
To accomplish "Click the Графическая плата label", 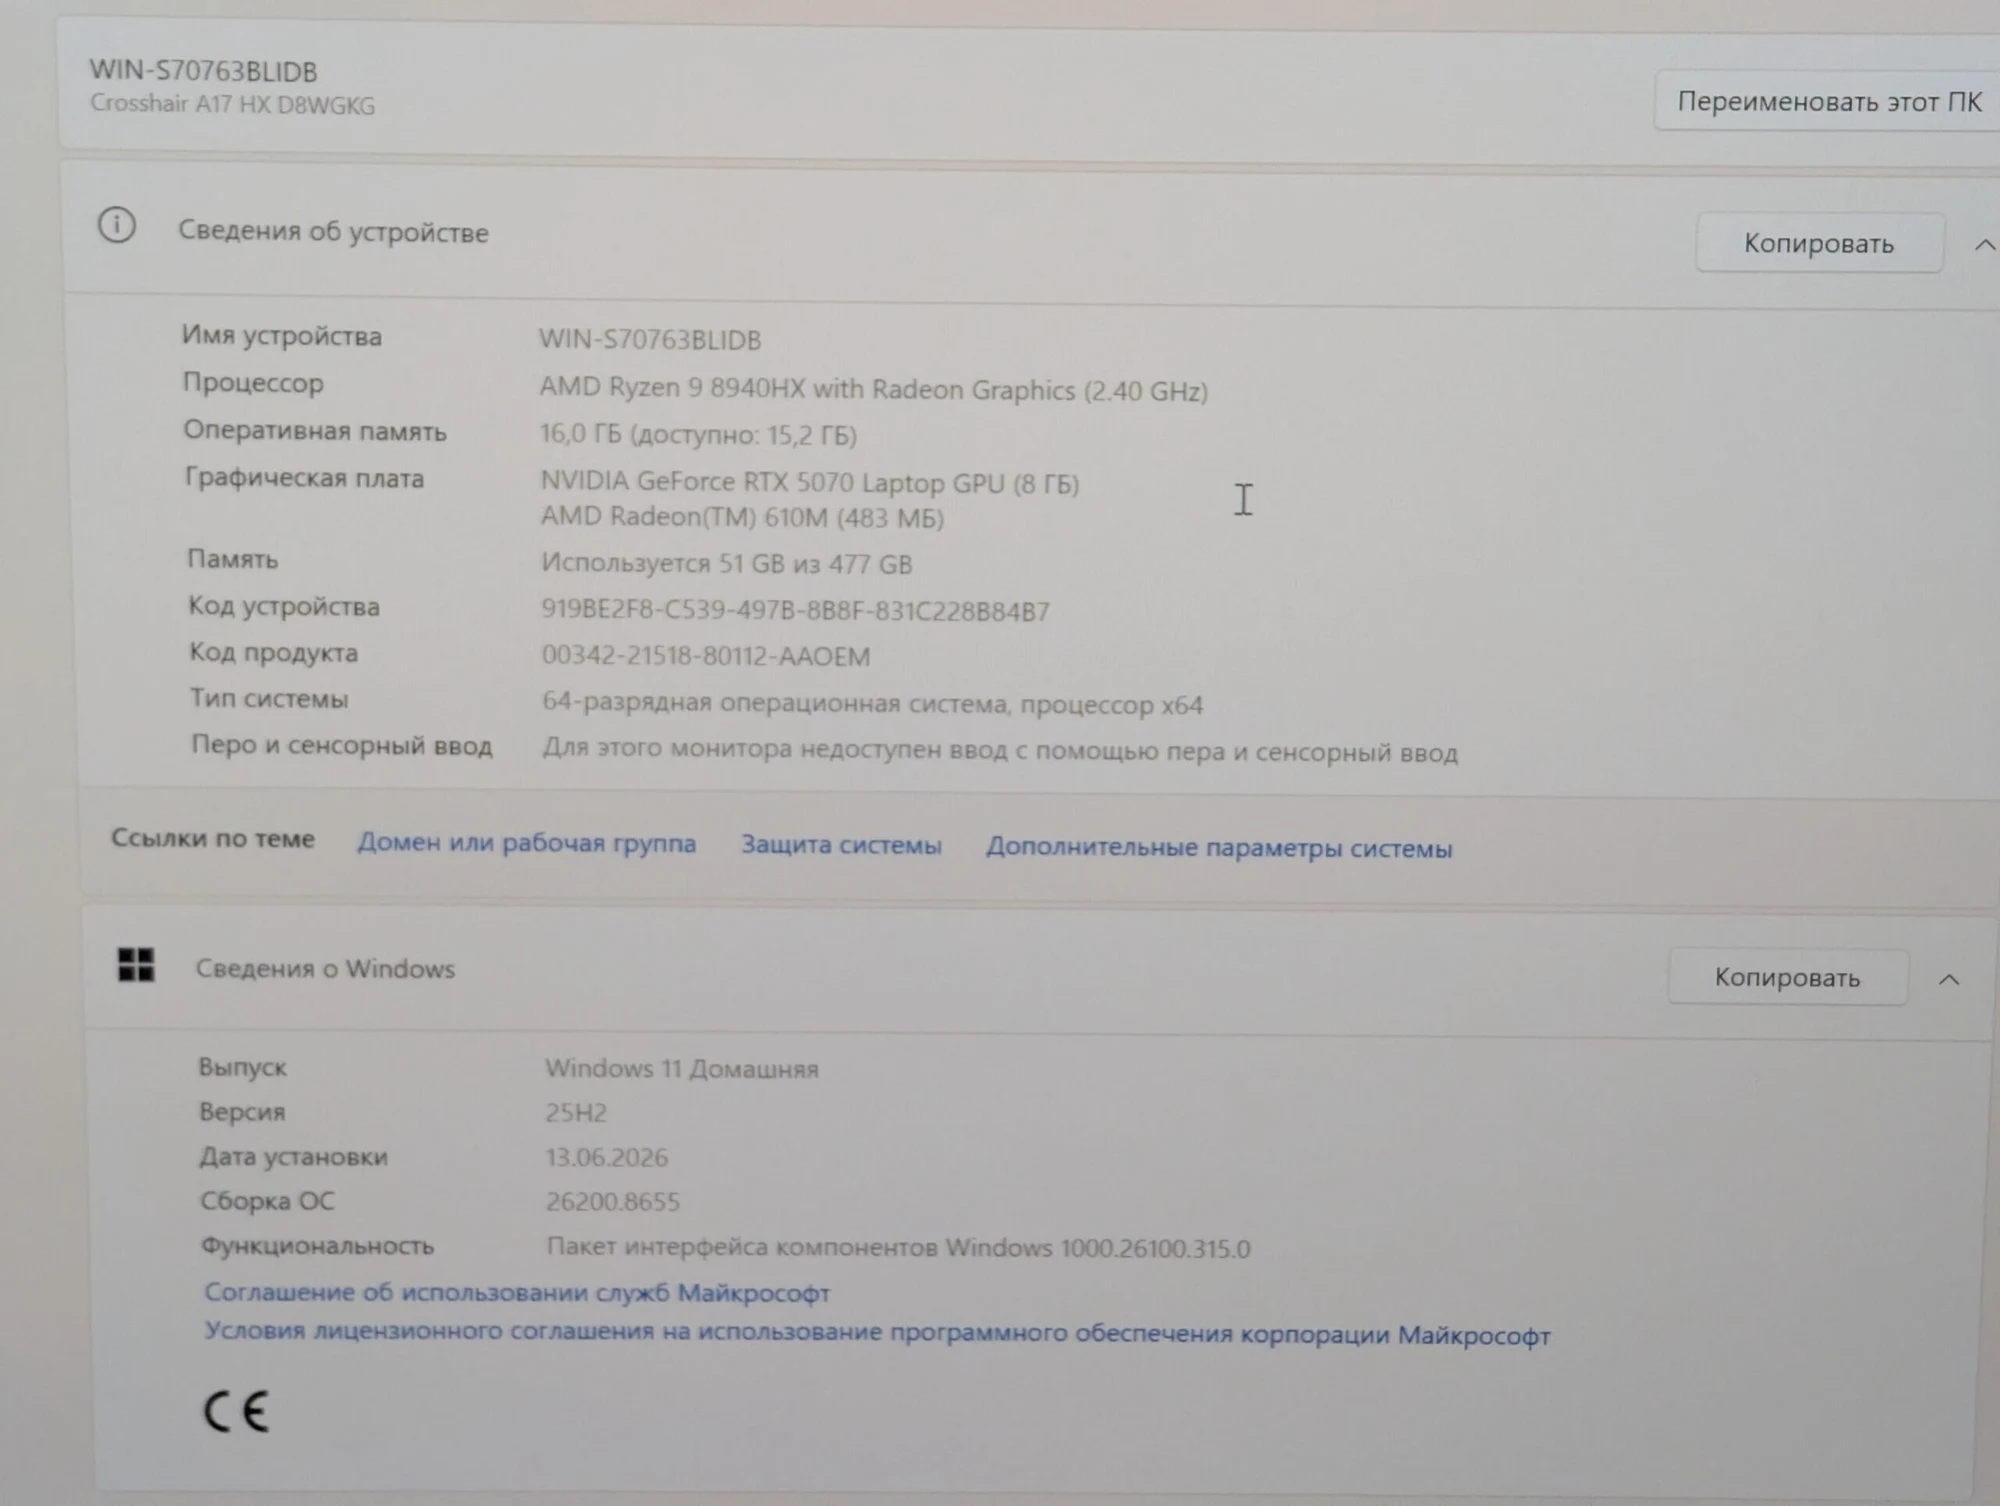I will [x=305, y=478].
